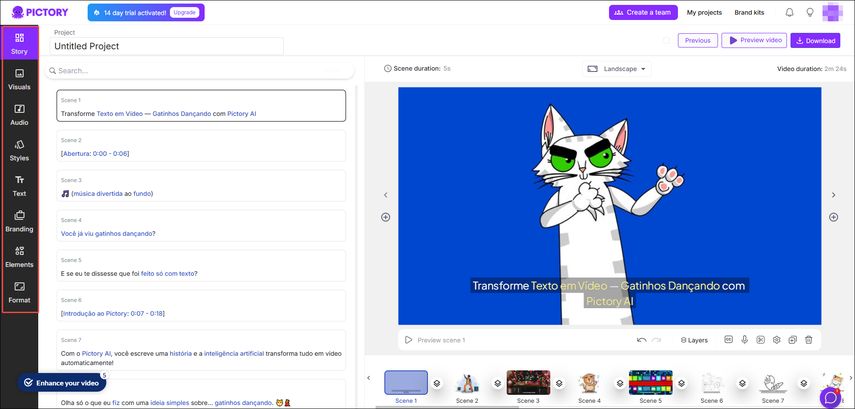Open the Format panel
Viewport: 855px width, 409px height.
(19, 292)
